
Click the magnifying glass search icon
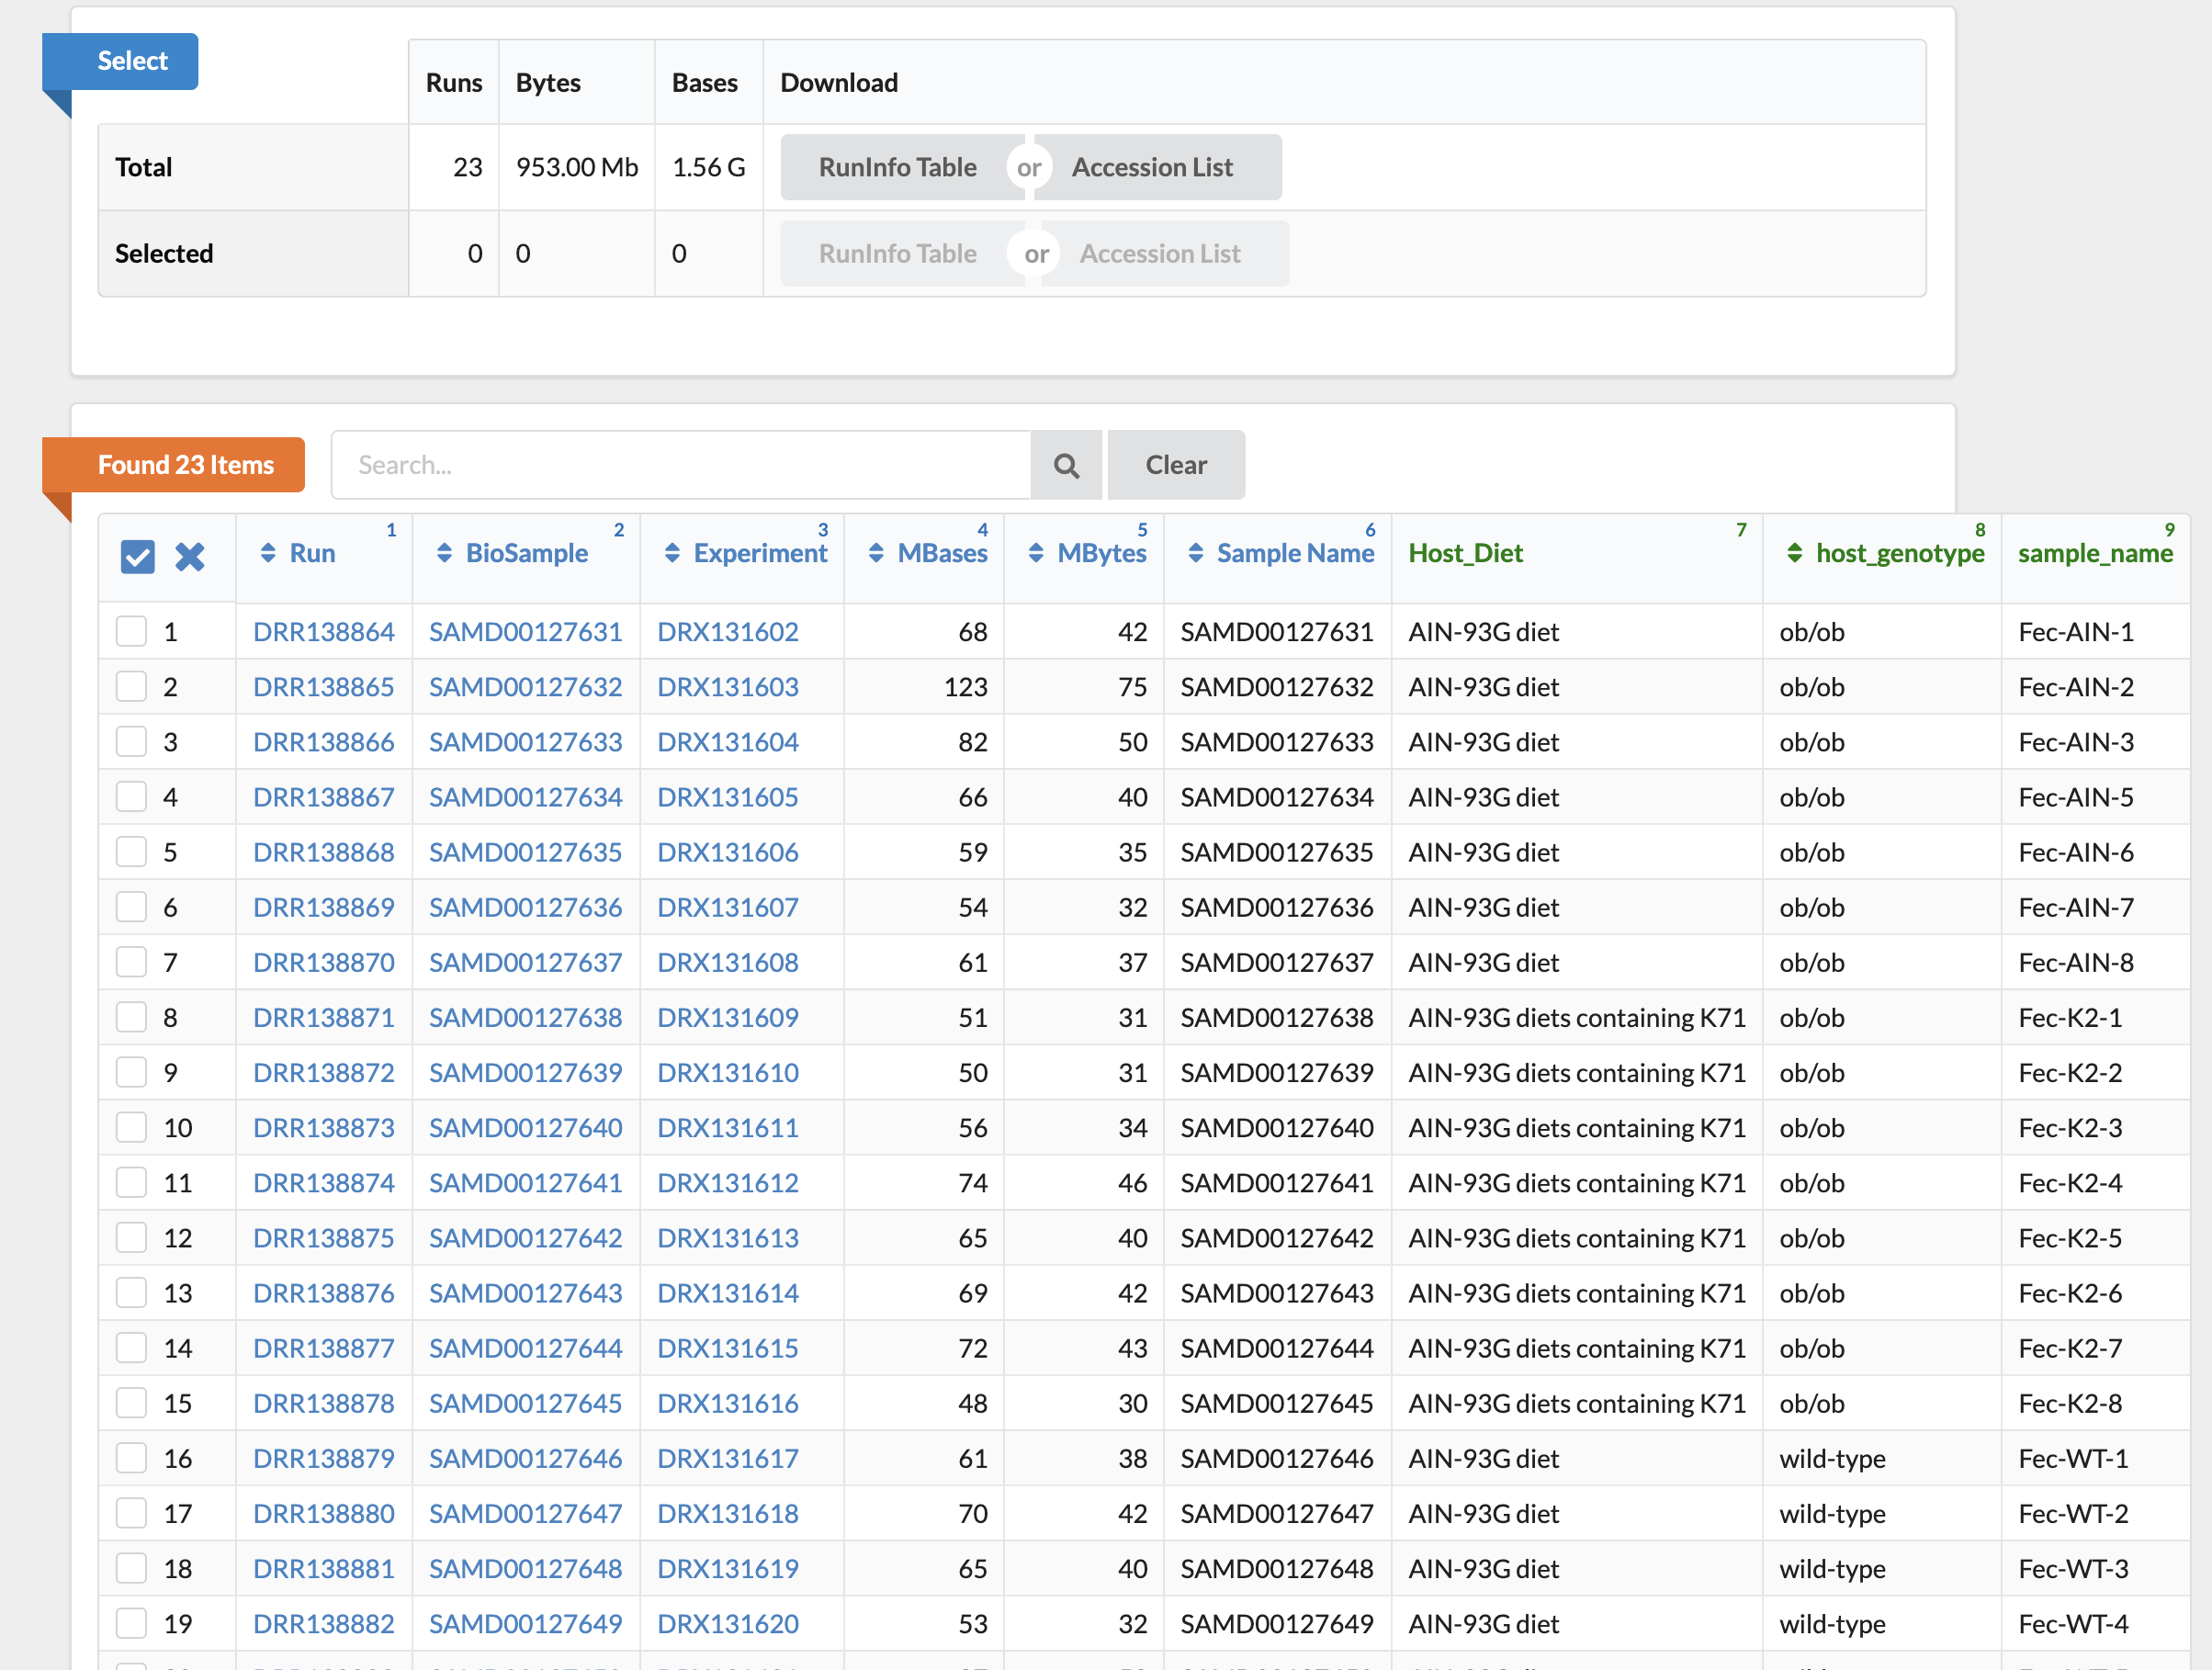pyautogui.click(x=1065, y=465)
